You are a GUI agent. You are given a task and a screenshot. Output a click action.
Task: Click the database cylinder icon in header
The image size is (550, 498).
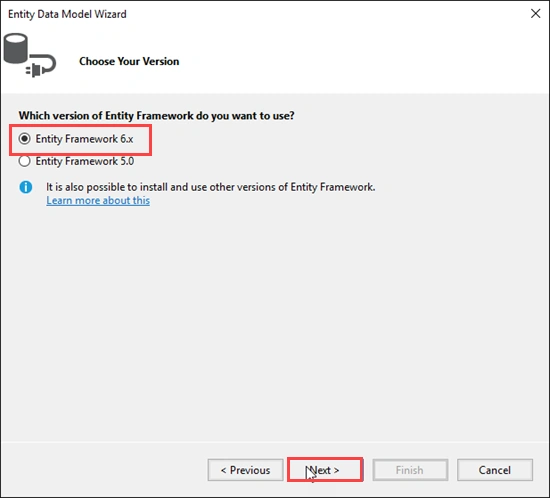[x=15, y=48]
